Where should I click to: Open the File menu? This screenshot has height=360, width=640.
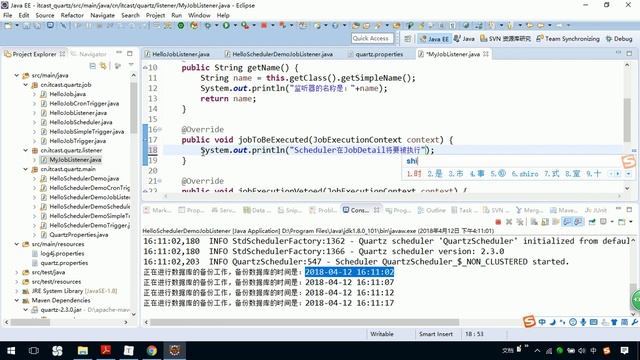tap(8, 15)
